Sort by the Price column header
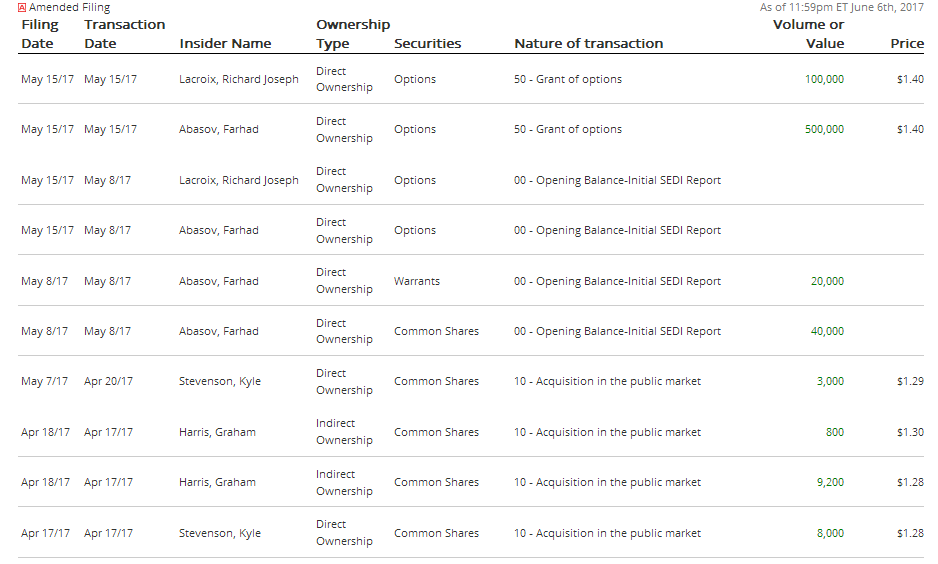This screenshot has width=938, height=564. 907,43
